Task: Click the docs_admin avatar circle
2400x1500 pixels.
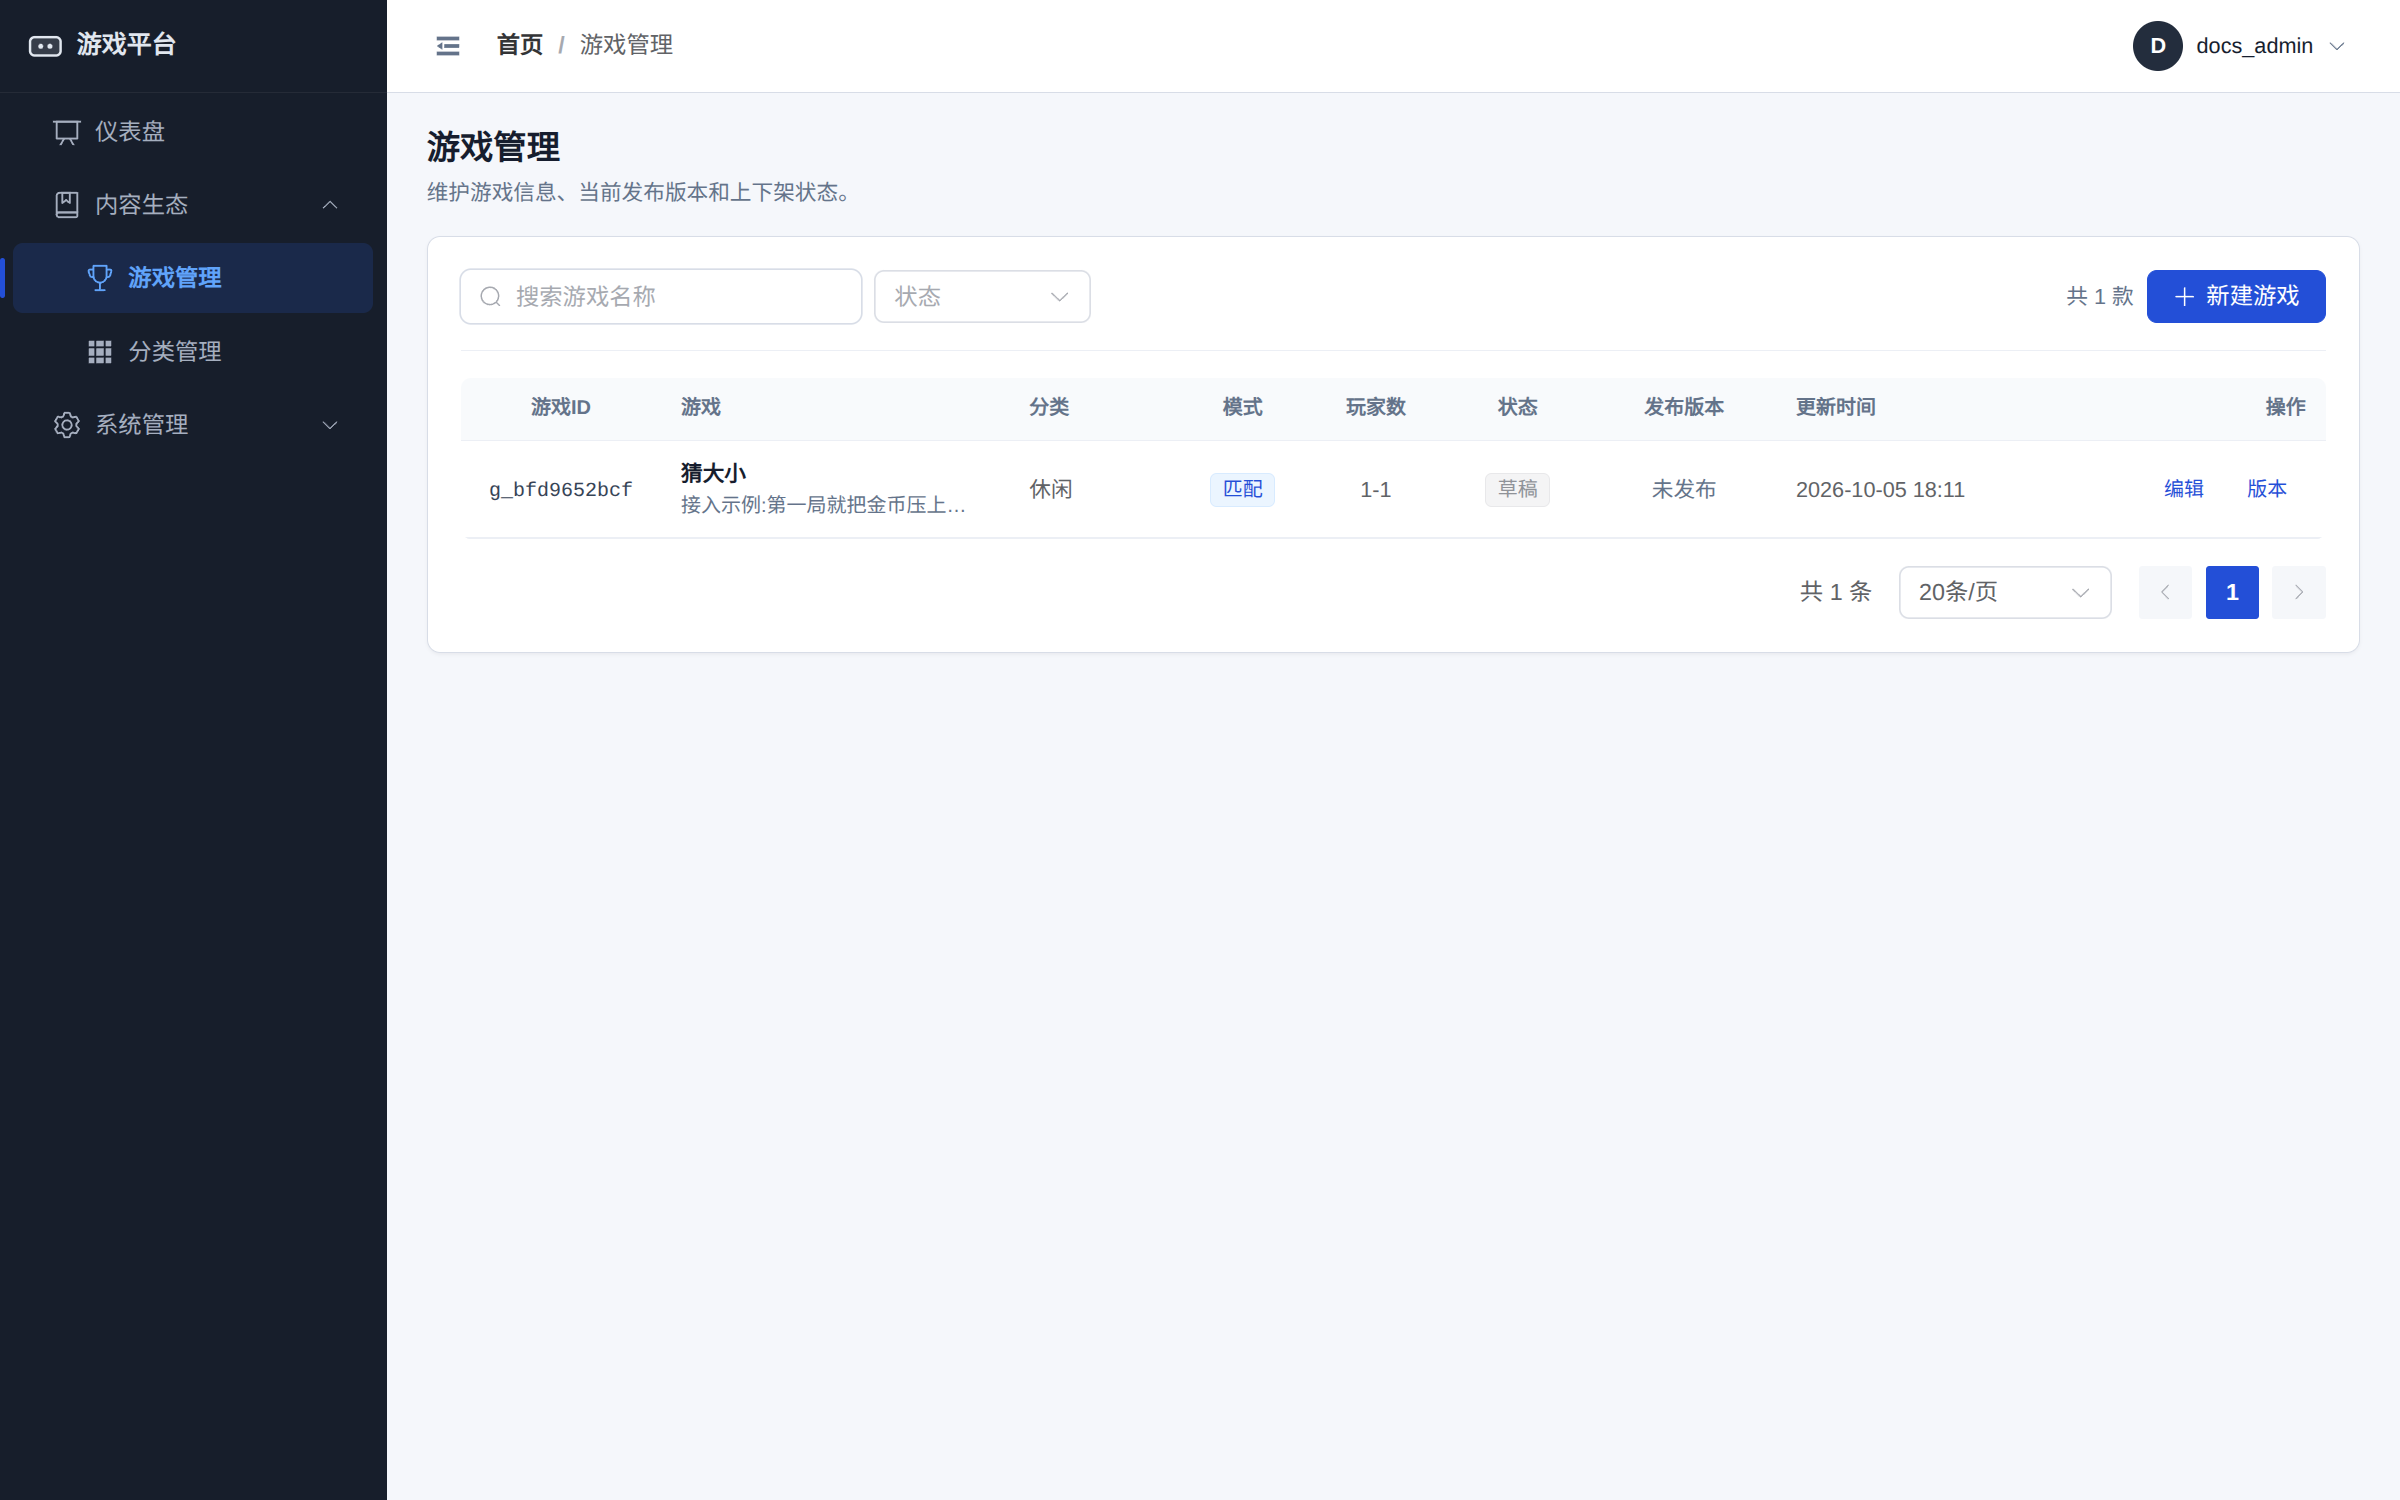Action: [x=2157, y=46]
